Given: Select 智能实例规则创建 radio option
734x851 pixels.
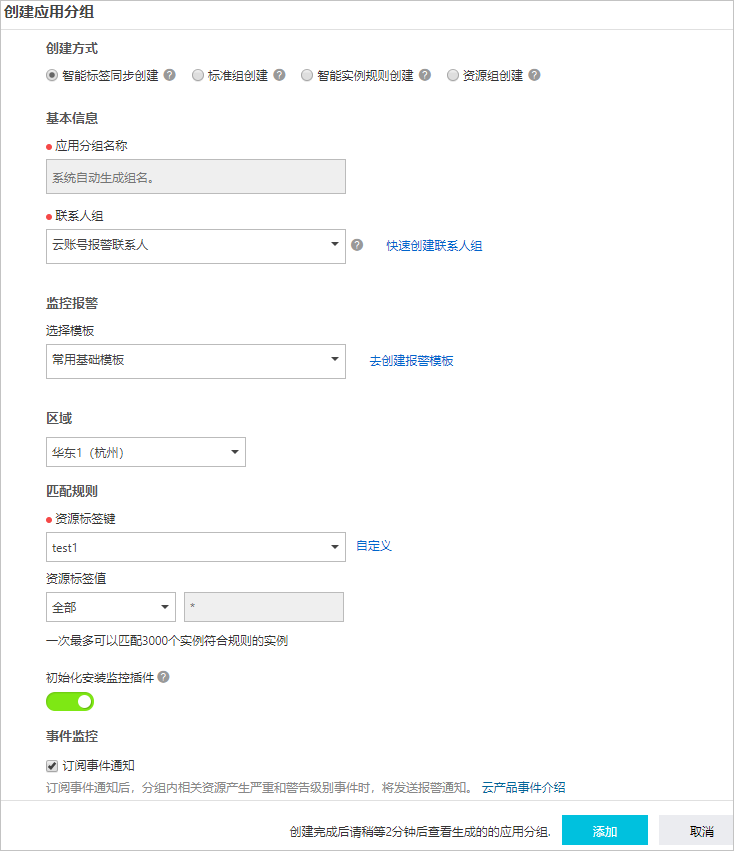Looking at the screenshot, I should point(307,75).
